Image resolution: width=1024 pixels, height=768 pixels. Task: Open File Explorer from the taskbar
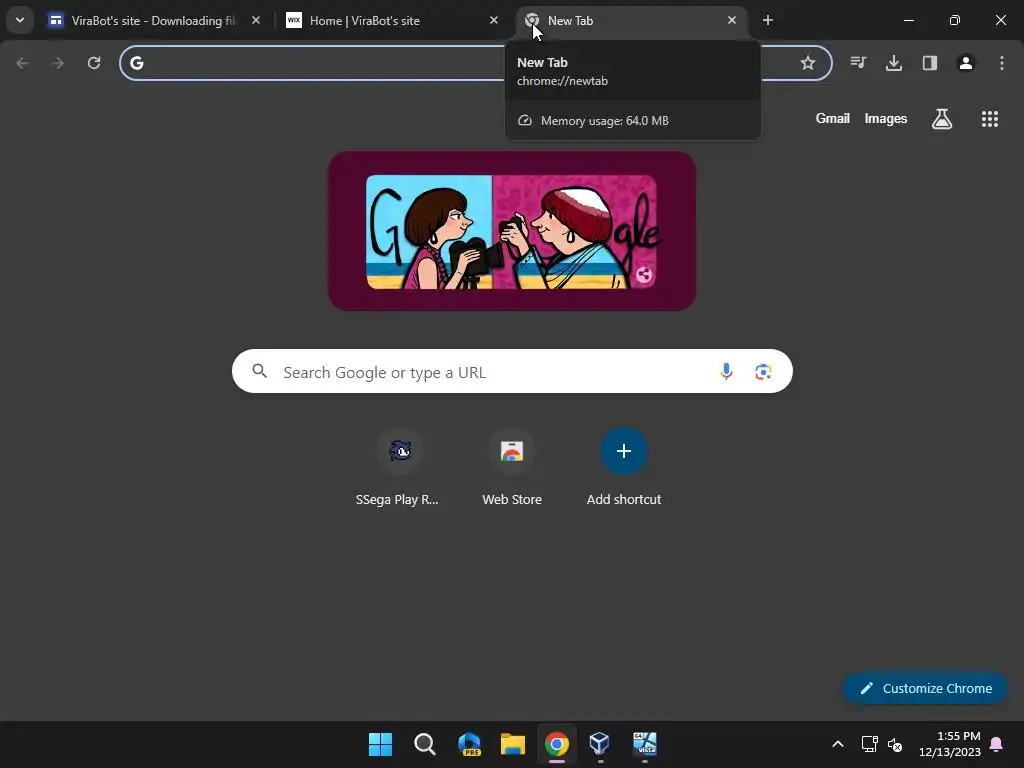coord(513,744)
